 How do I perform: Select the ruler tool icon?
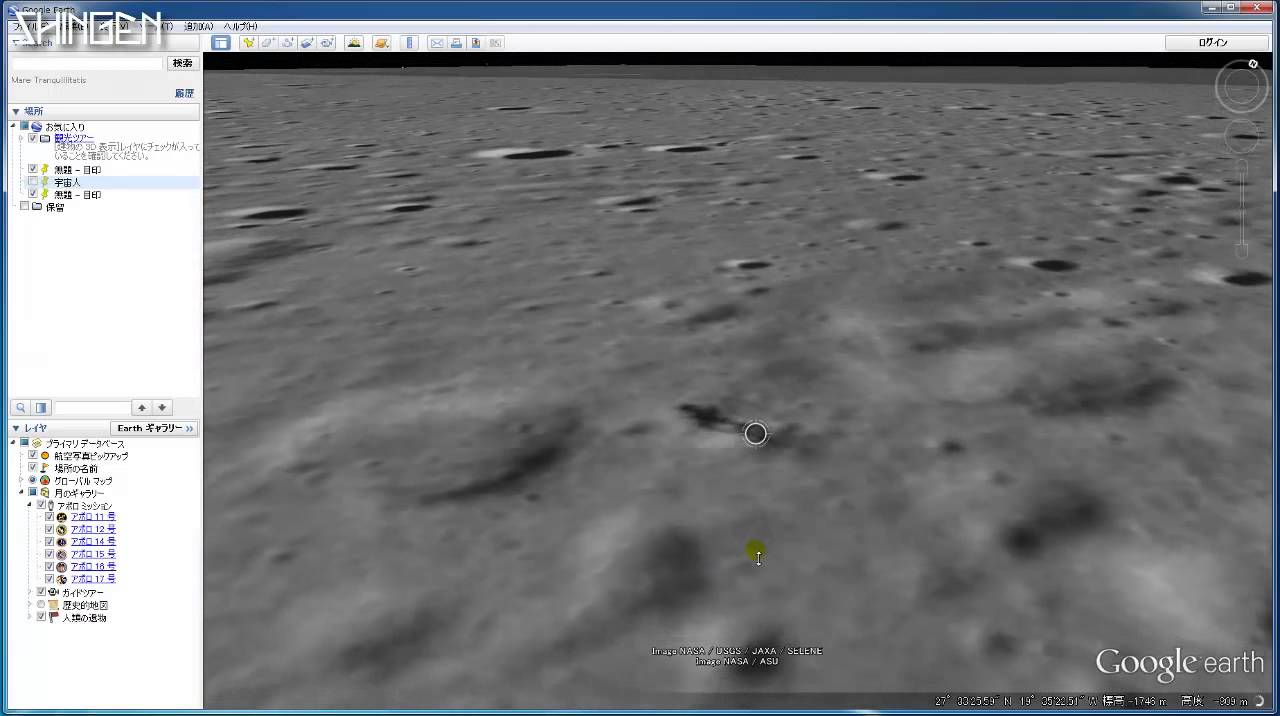(x=409, y=43)
